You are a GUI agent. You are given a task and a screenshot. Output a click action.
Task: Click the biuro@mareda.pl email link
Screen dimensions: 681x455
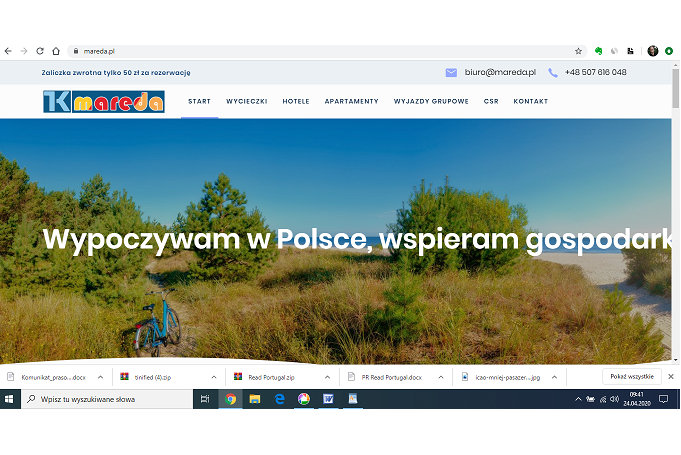[500, 72]
